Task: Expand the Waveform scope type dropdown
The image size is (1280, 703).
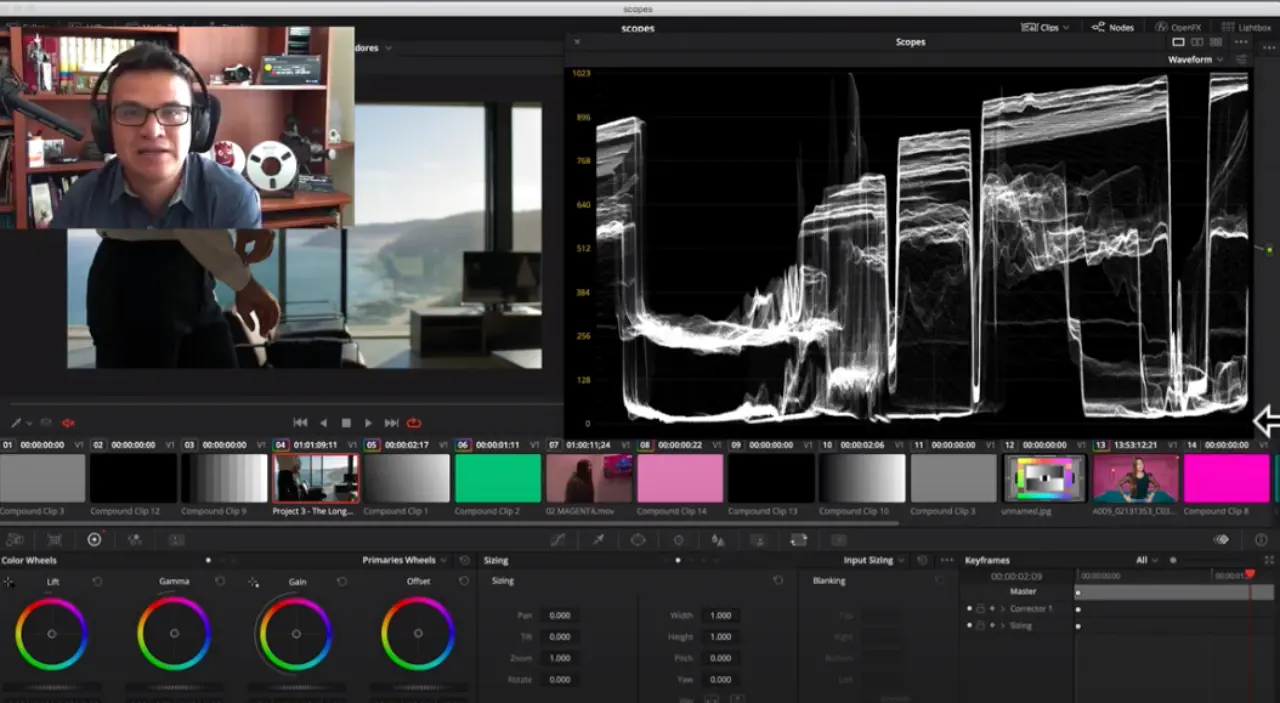Action: click(1195, 60)
